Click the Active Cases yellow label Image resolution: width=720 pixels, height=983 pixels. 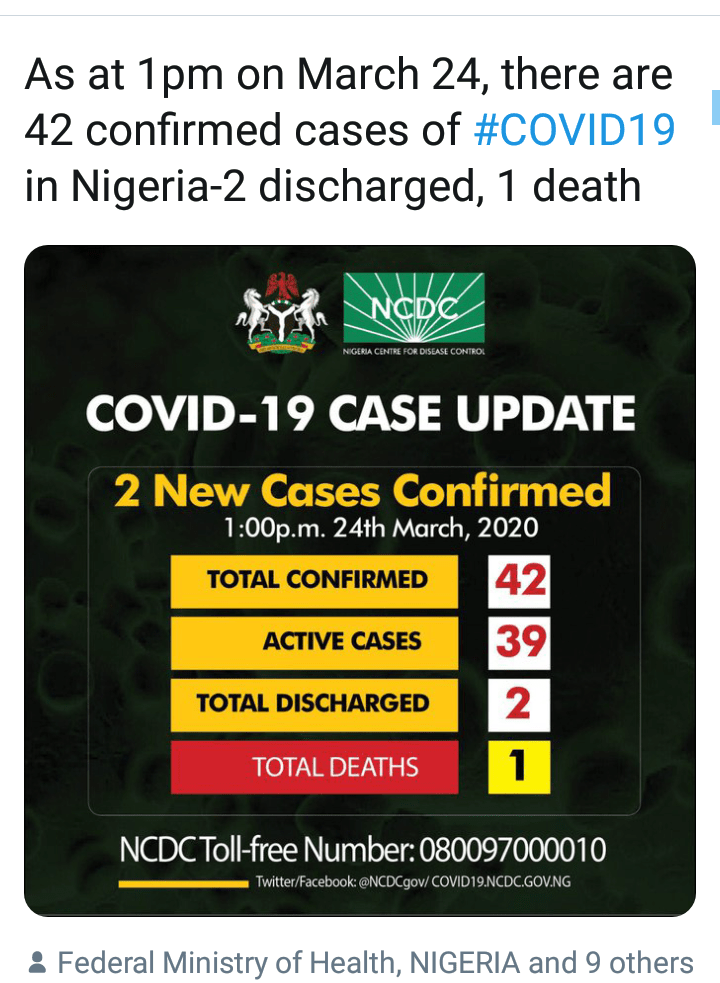(x=315, y=641)
